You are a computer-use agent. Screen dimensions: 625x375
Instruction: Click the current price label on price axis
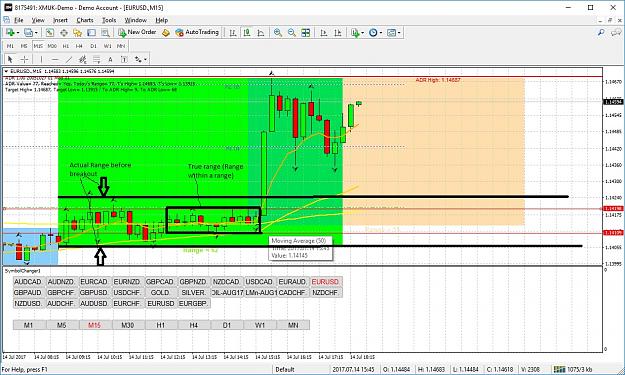pyautogui.click(x=613, y=102)
